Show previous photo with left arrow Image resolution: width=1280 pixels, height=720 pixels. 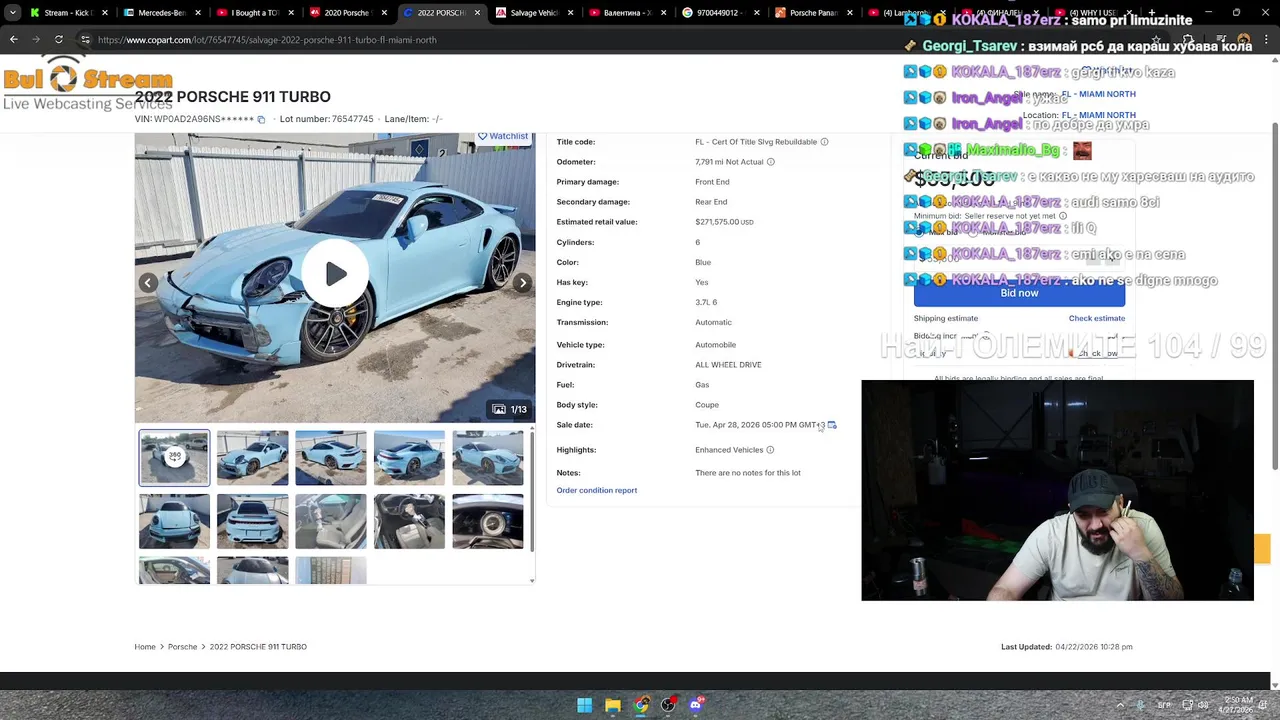click(148, 283)
